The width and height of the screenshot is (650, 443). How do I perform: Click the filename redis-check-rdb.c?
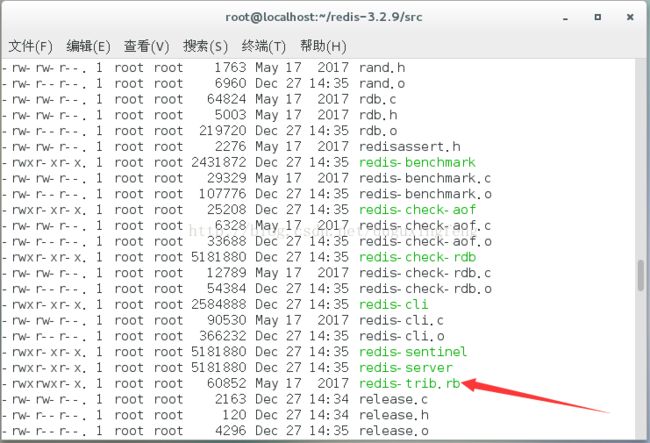pos(425,273)
